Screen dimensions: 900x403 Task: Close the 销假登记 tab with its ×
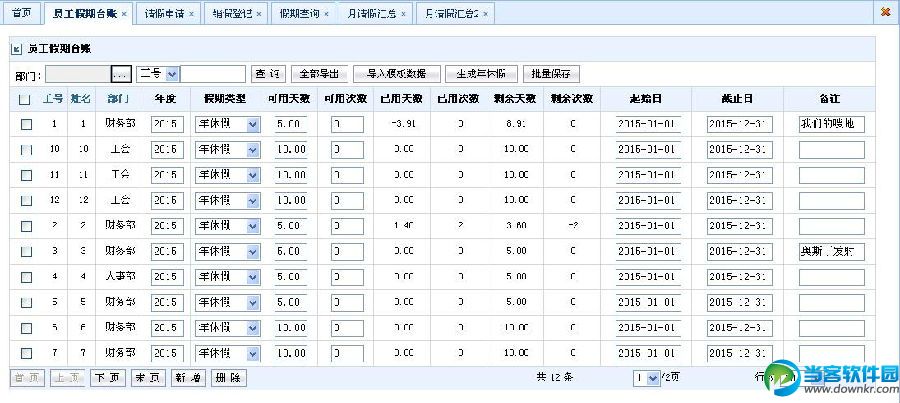pos(258,13)
